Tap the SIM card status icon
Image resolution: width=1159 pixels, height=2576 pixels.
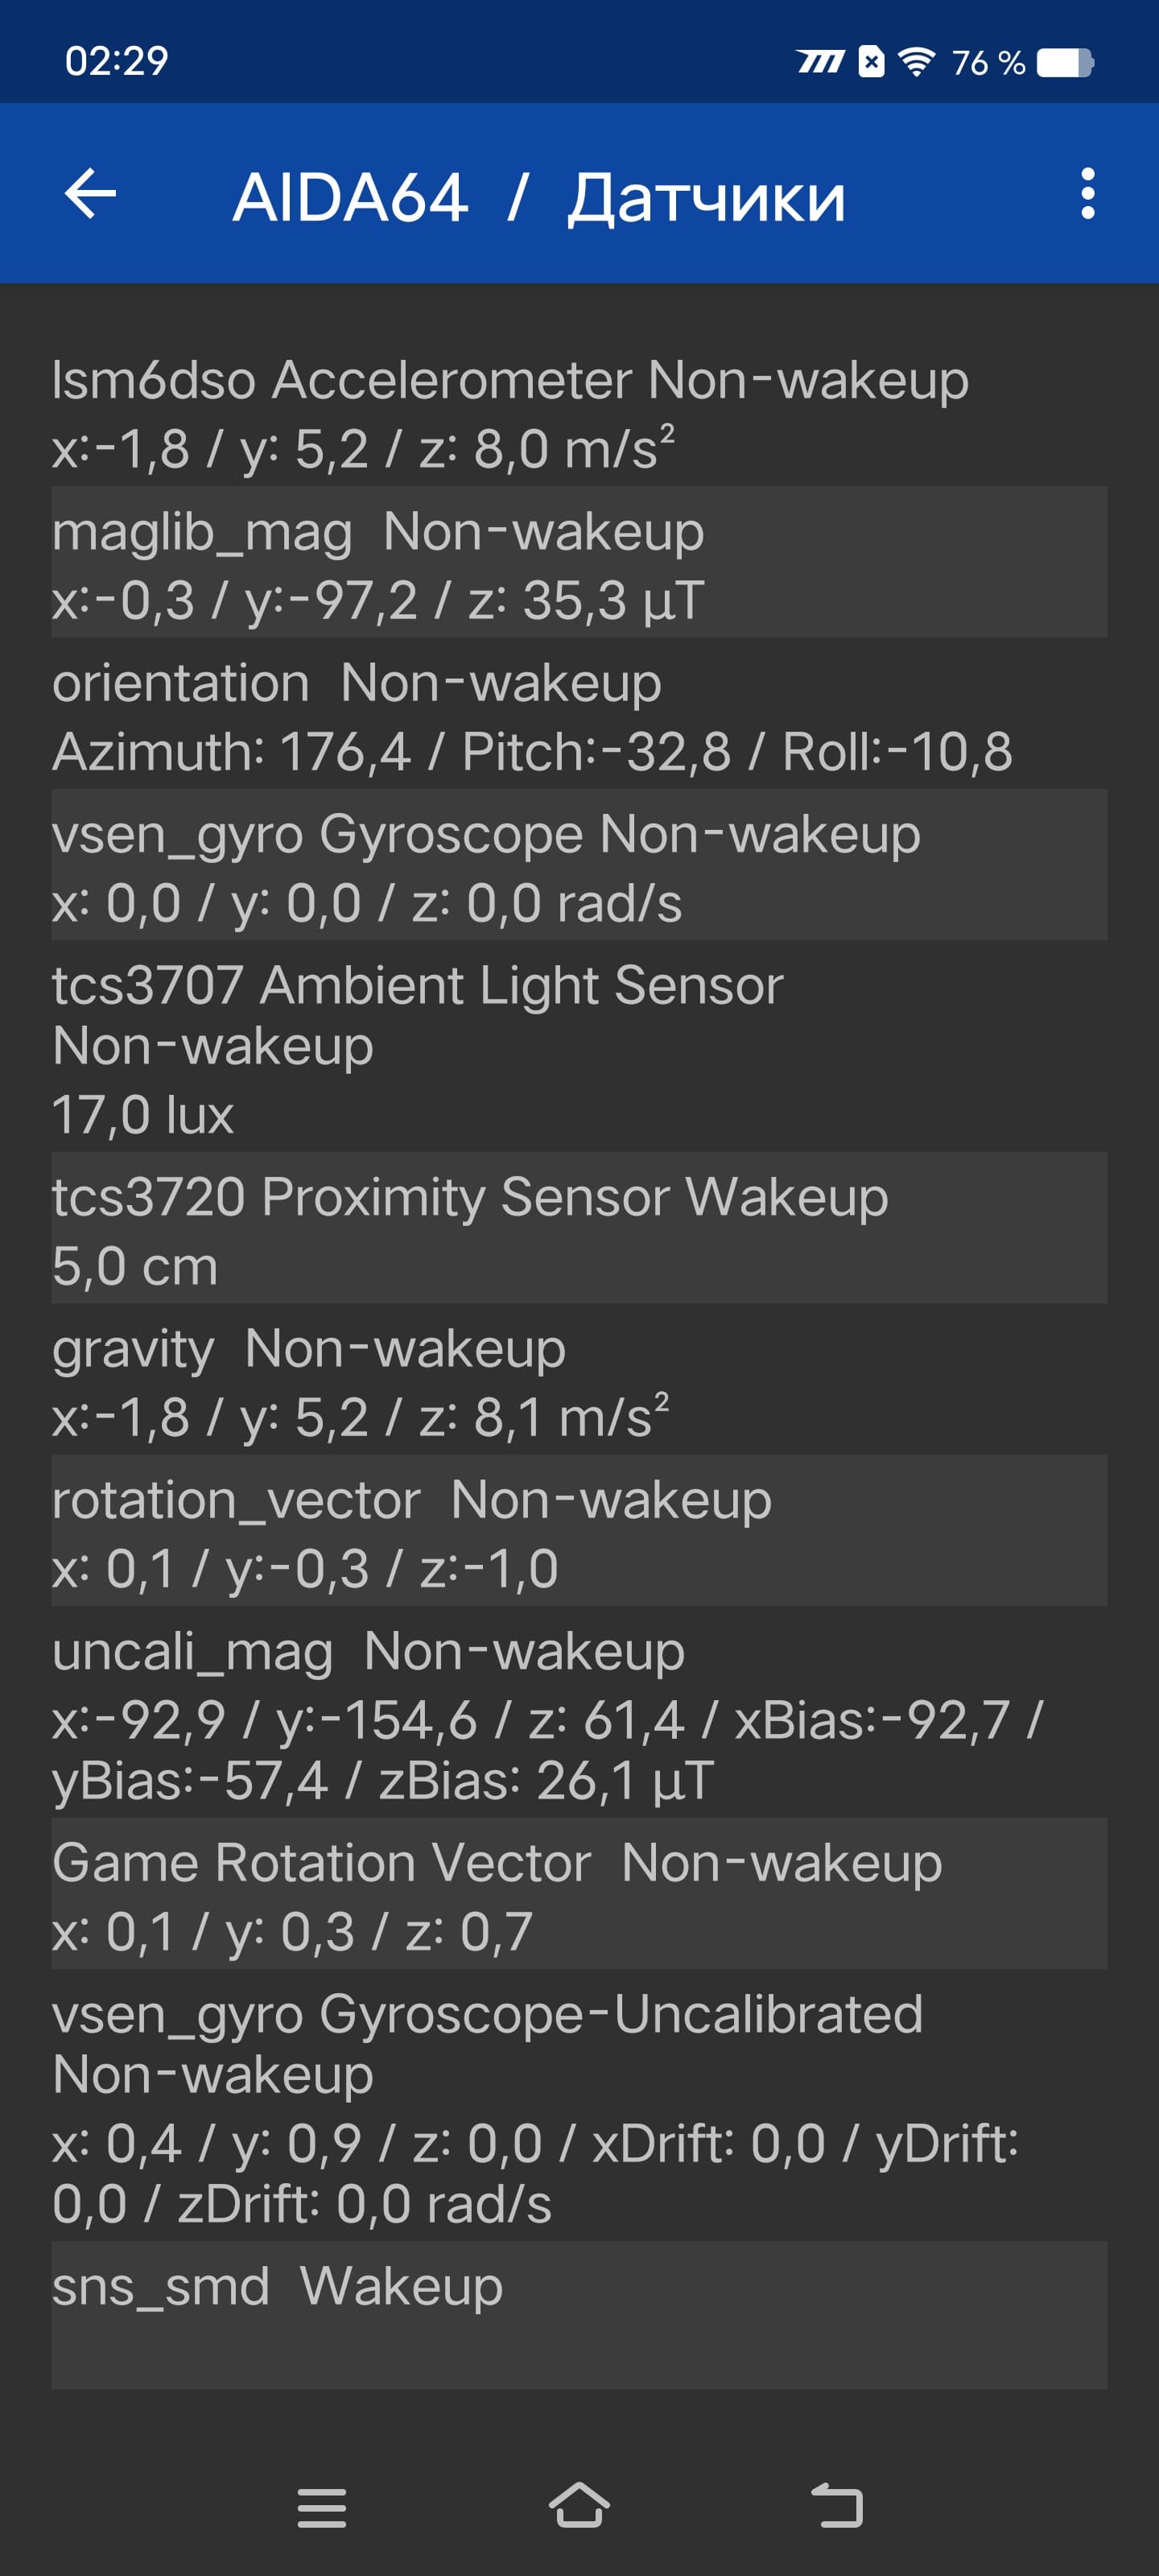[871, 62]
